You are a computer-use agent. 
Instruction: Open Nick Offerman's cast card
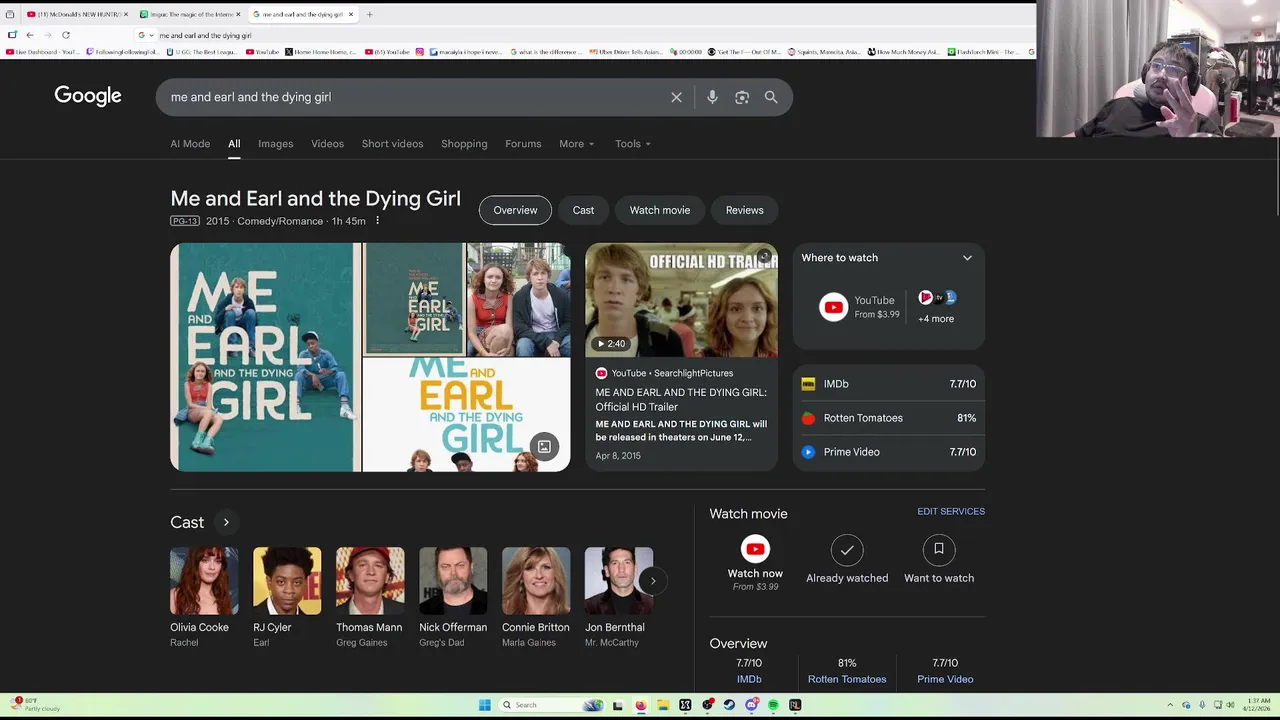click(453, 597)
